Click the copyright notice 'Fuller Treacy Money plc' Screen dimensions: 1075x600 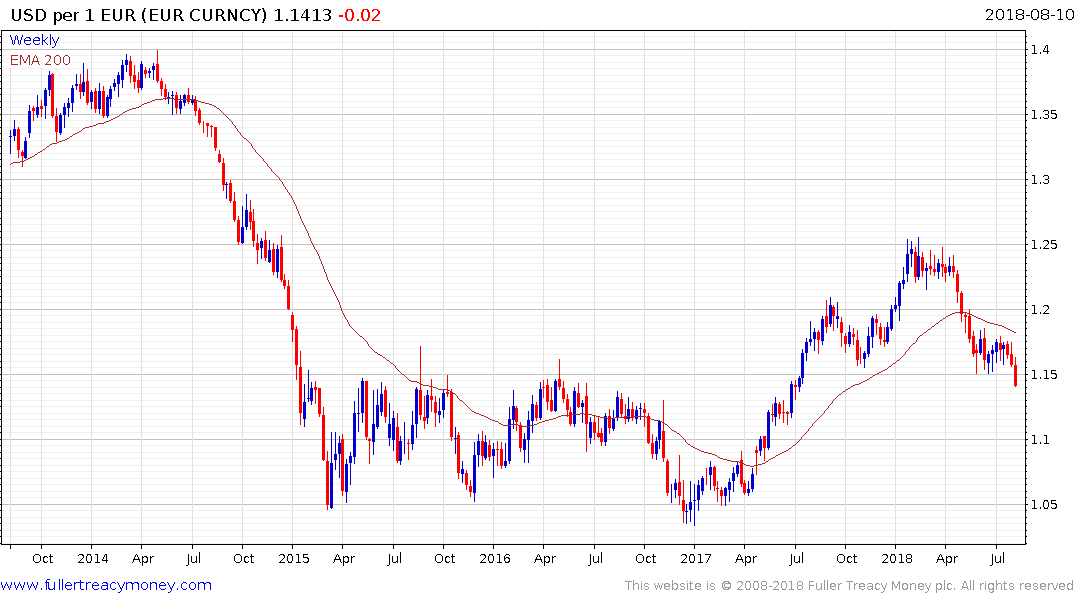coord(882,586)
